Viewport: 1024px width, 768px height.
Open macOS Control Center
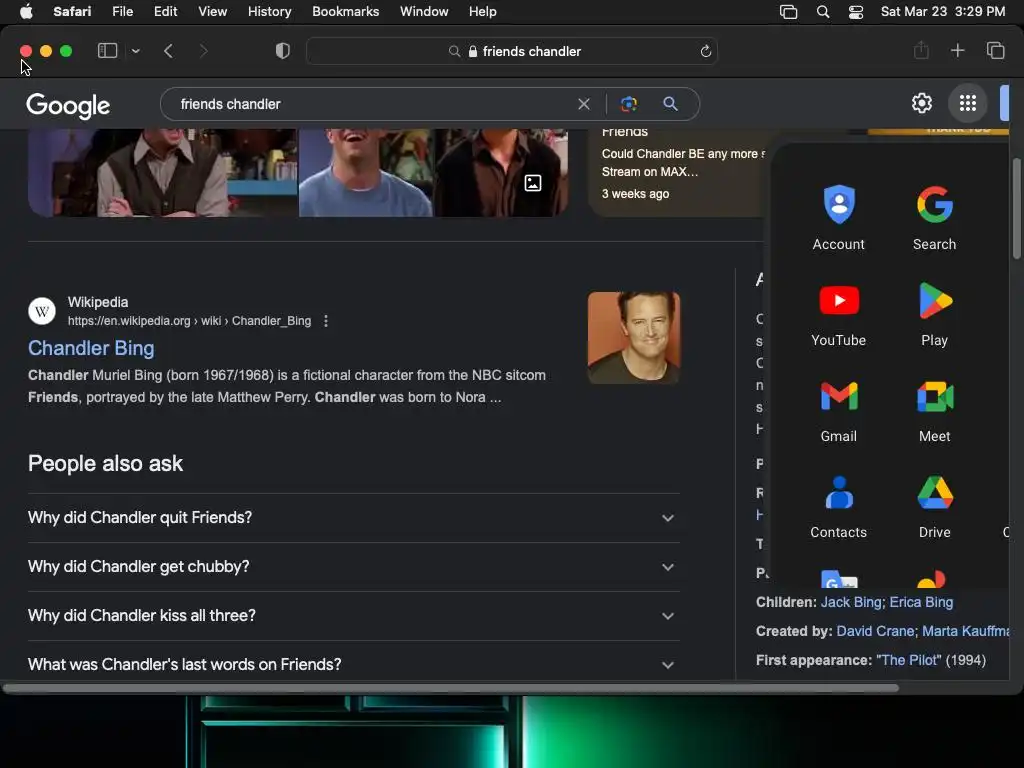856,12
